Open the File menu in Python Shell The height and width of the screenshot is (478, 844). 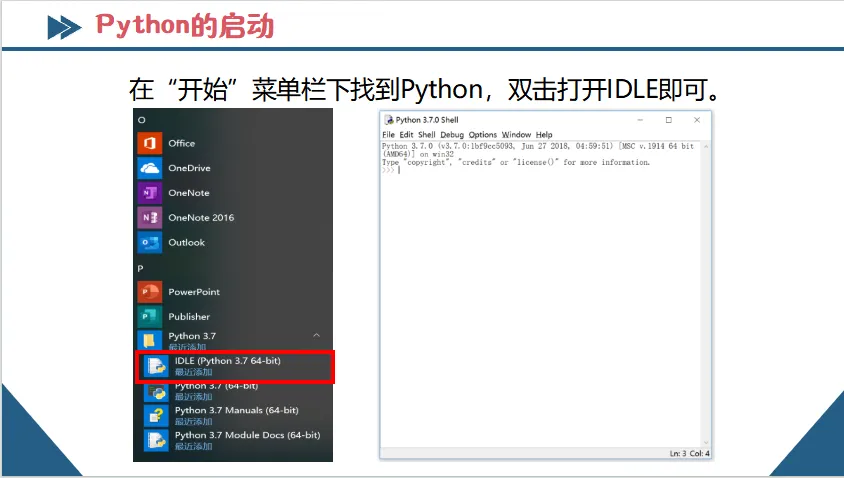tap(388, 135)
